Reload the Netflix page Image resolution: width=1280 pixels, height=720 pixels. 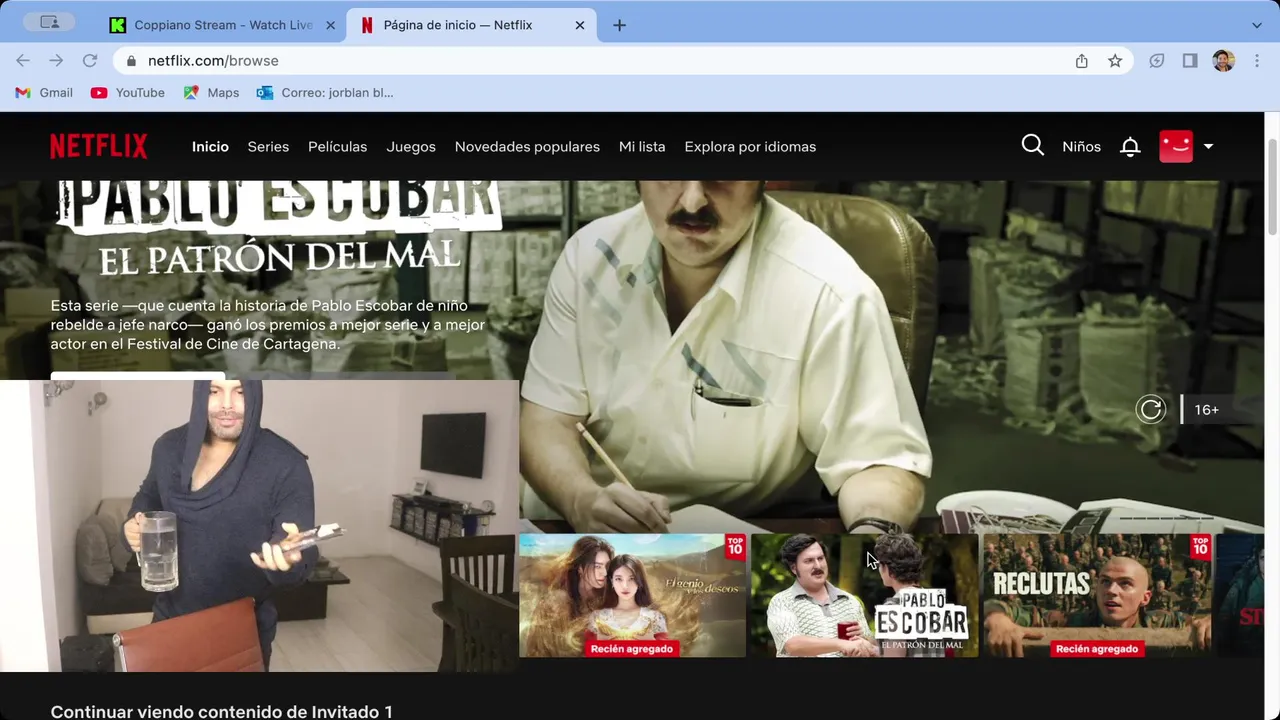90,61
